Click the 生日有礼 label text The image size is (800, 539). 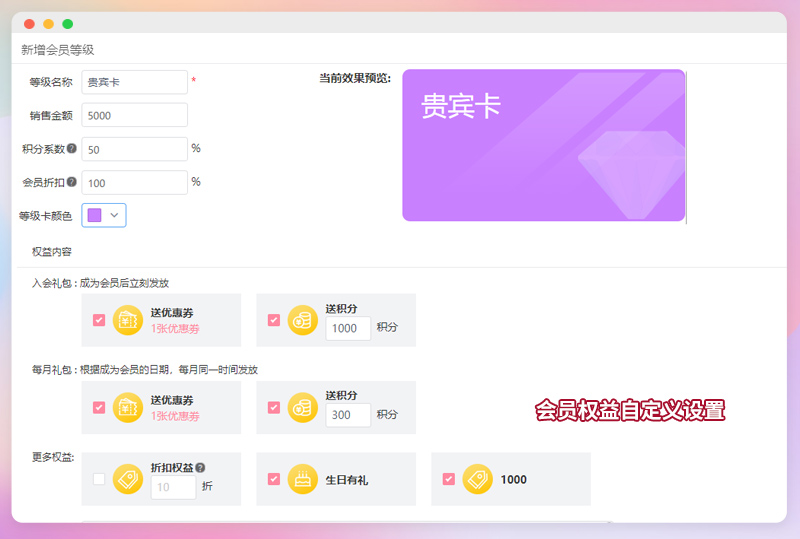pyautogui.click(x=347, y=480)
